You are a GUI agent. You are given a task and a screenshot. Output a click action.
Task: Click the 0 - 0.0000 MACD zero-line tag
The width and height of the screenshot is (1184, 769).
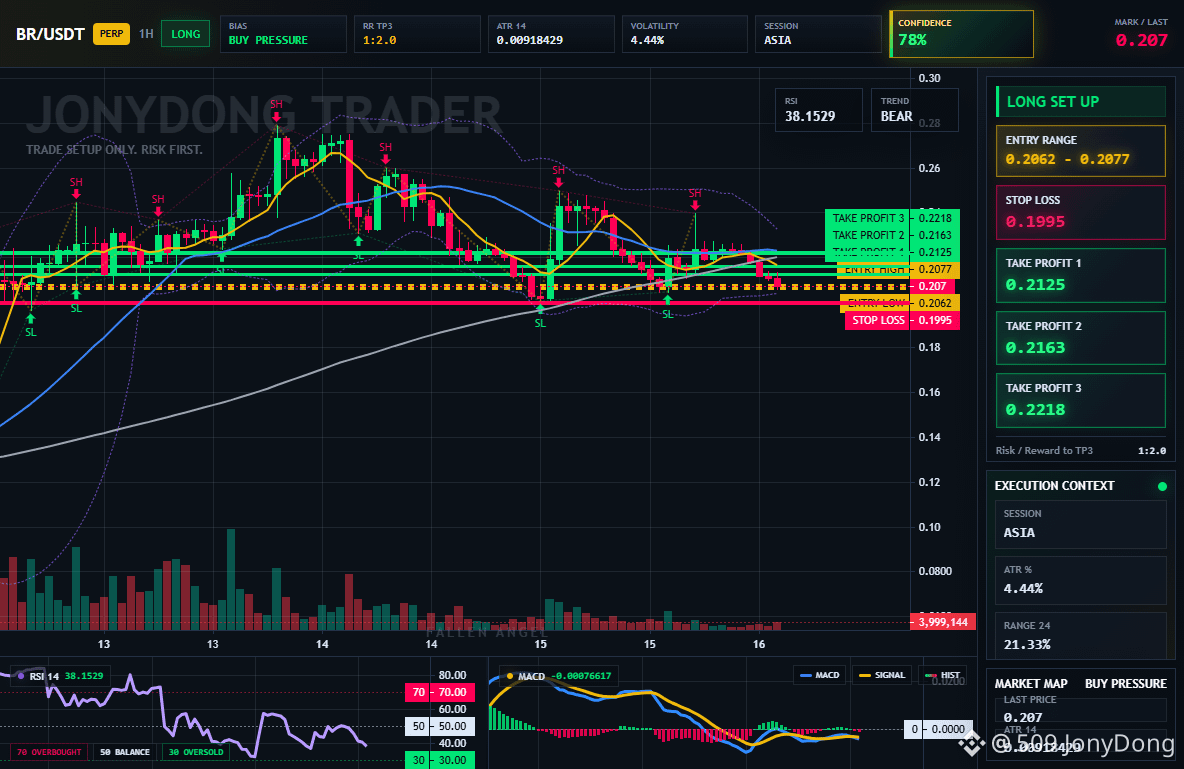[938, 729]
